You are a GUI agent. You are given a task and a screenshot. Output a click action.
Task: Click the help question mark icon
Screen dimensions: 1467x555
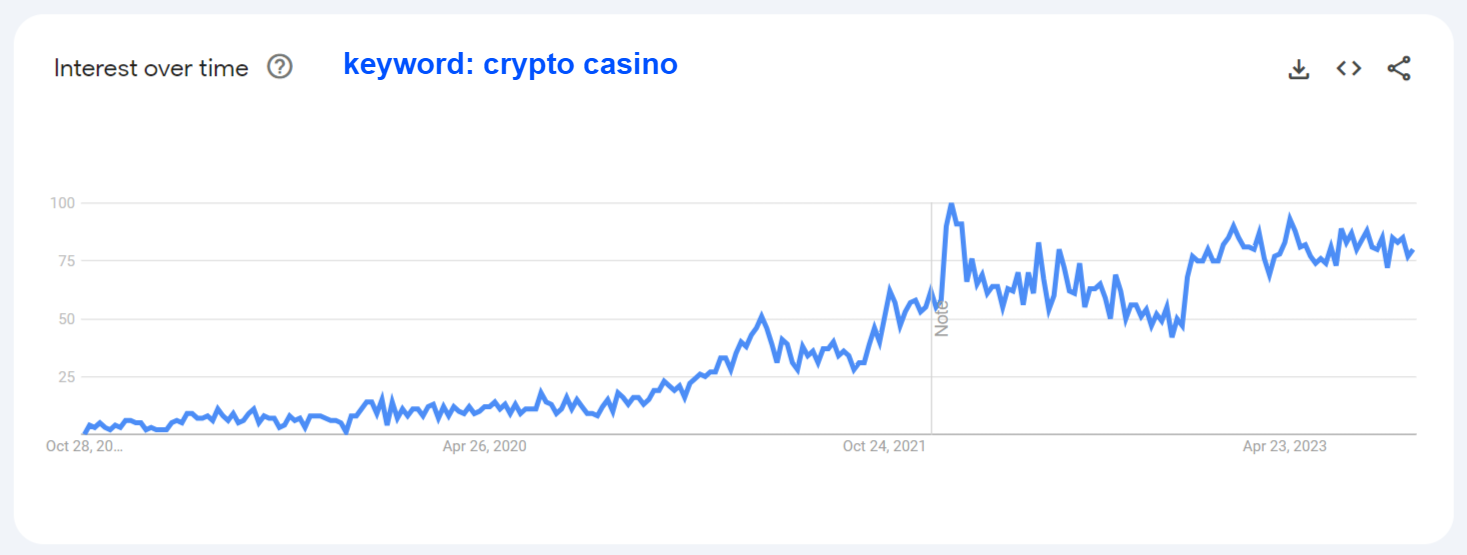click(x=280, y=68)
